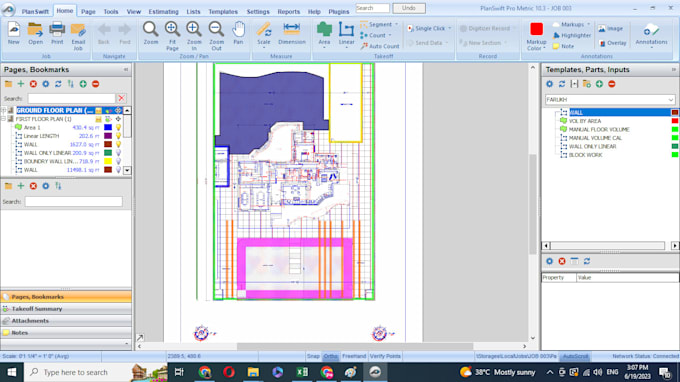
Task: Click the Print icon in the ribbon
Action: pyautogui.click(x=57, y=33)
